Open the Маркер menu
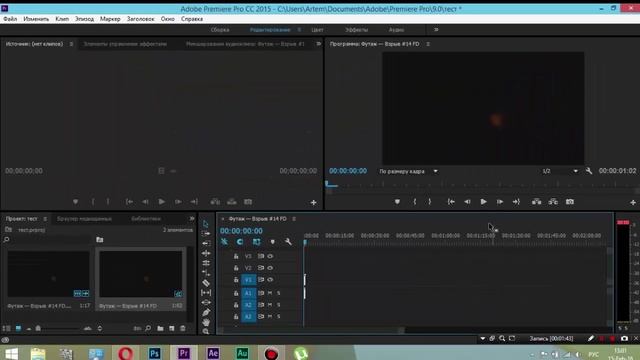Screen dimensions: 640x360 coord(110,19)
